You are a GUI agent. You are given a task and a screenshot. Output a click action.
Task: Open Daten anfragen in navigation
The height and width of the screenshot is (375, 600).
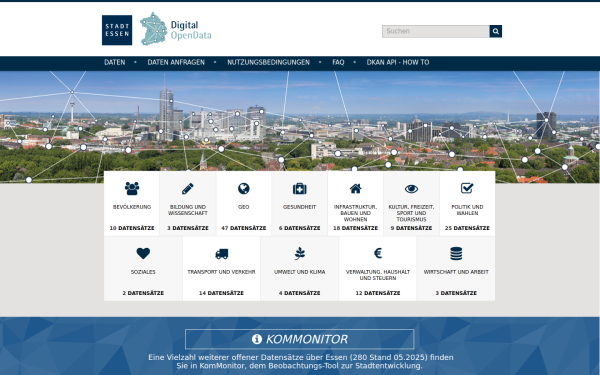point(176,62)
